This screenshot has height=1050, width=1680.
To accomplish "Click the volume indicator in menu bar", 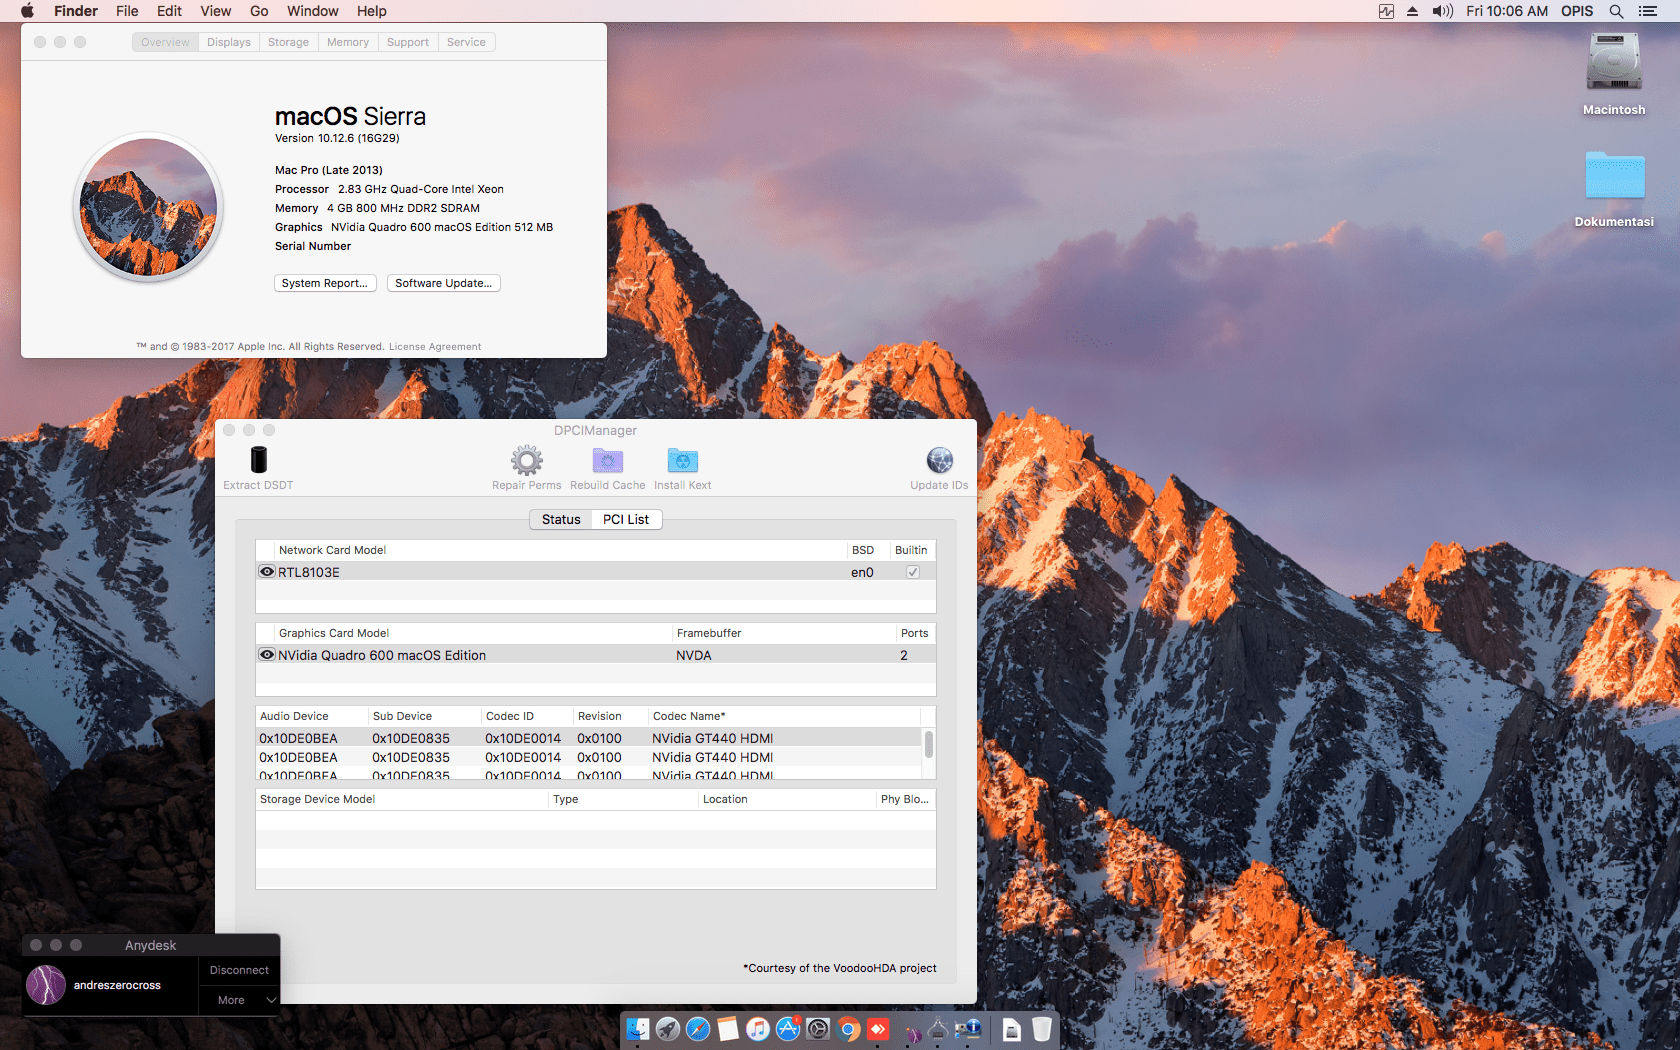I will (1443, 11).
